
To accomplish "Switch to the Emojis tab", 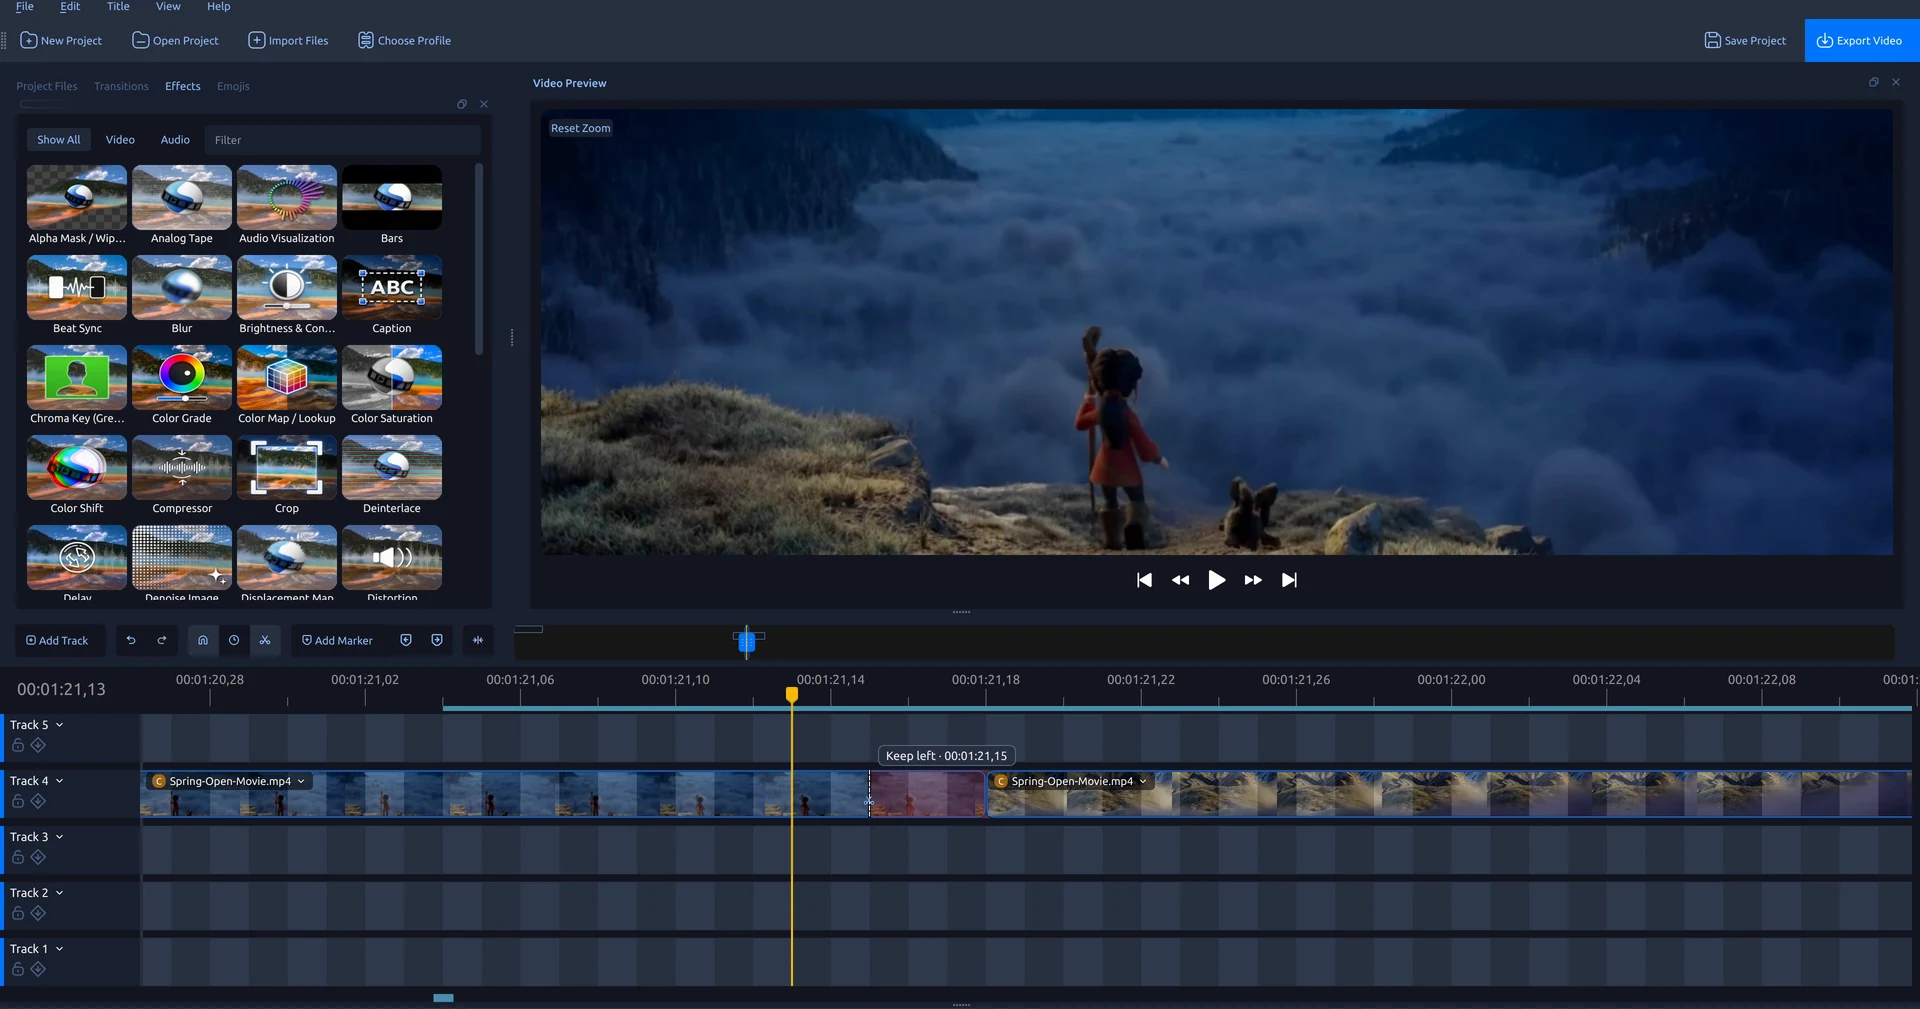I will (x=233, y=86).
